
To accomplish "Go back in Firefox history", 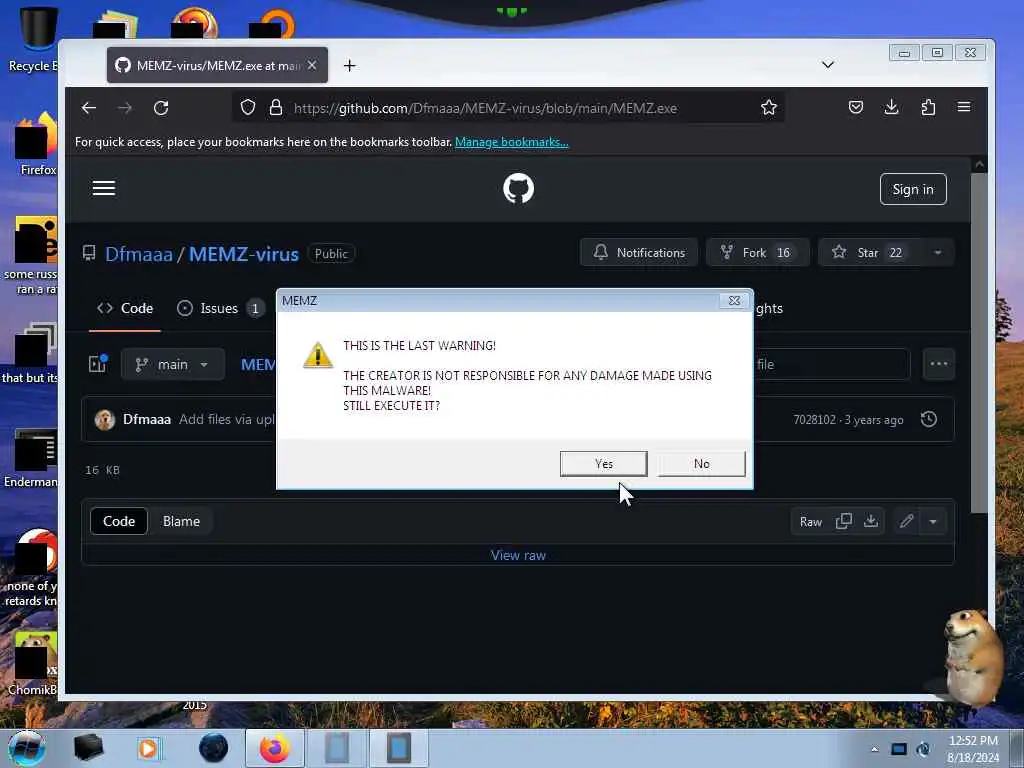I will [x=89, y=108].
